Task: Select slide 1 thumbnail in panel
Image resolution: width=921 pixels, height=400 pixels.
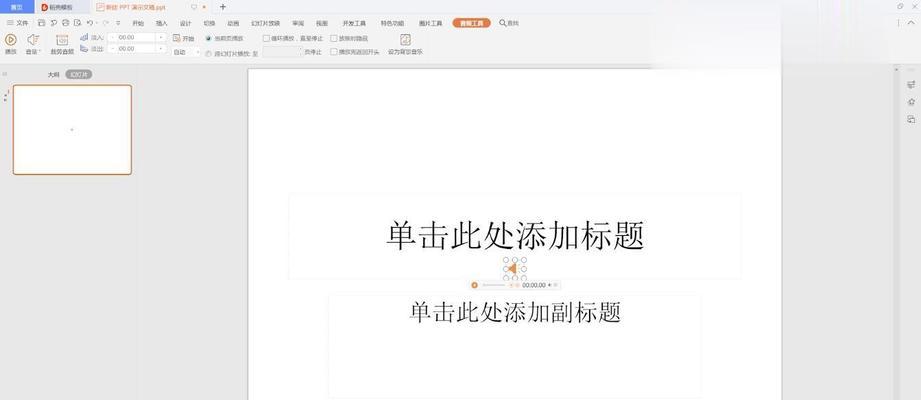Action: (72, 130)
